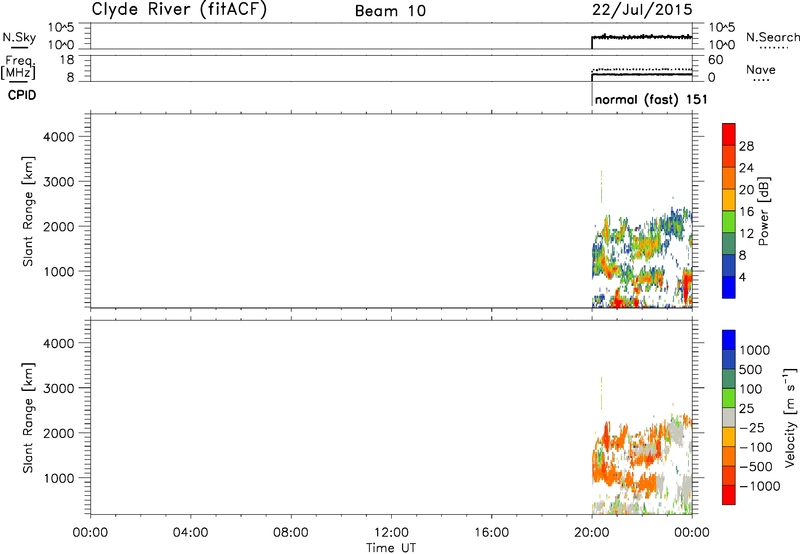800x554 pixels.
Task: Click the gray band of the velocity colorbar
Action: click(729, 417)
